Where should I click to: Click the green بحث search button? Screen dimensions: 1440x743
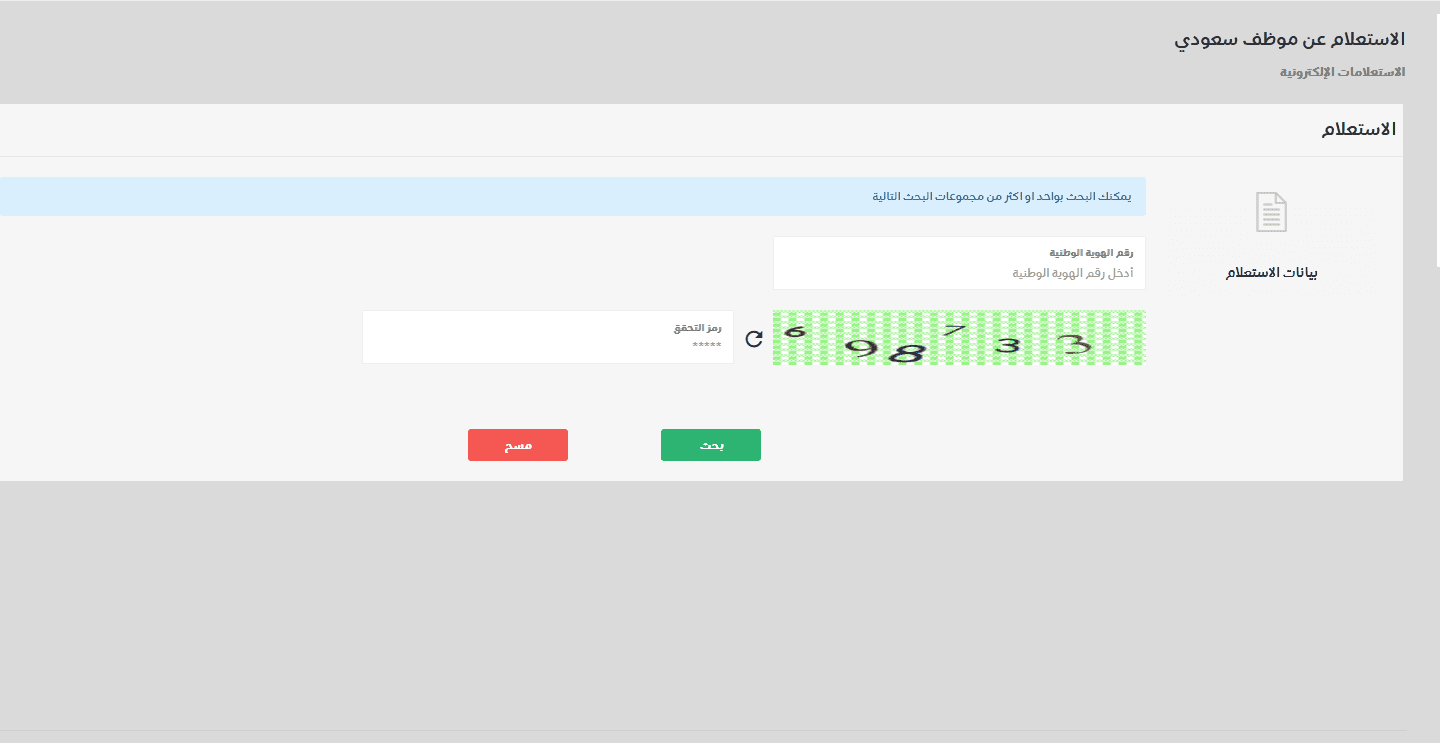pyautogui.click(x=711, y=445)
